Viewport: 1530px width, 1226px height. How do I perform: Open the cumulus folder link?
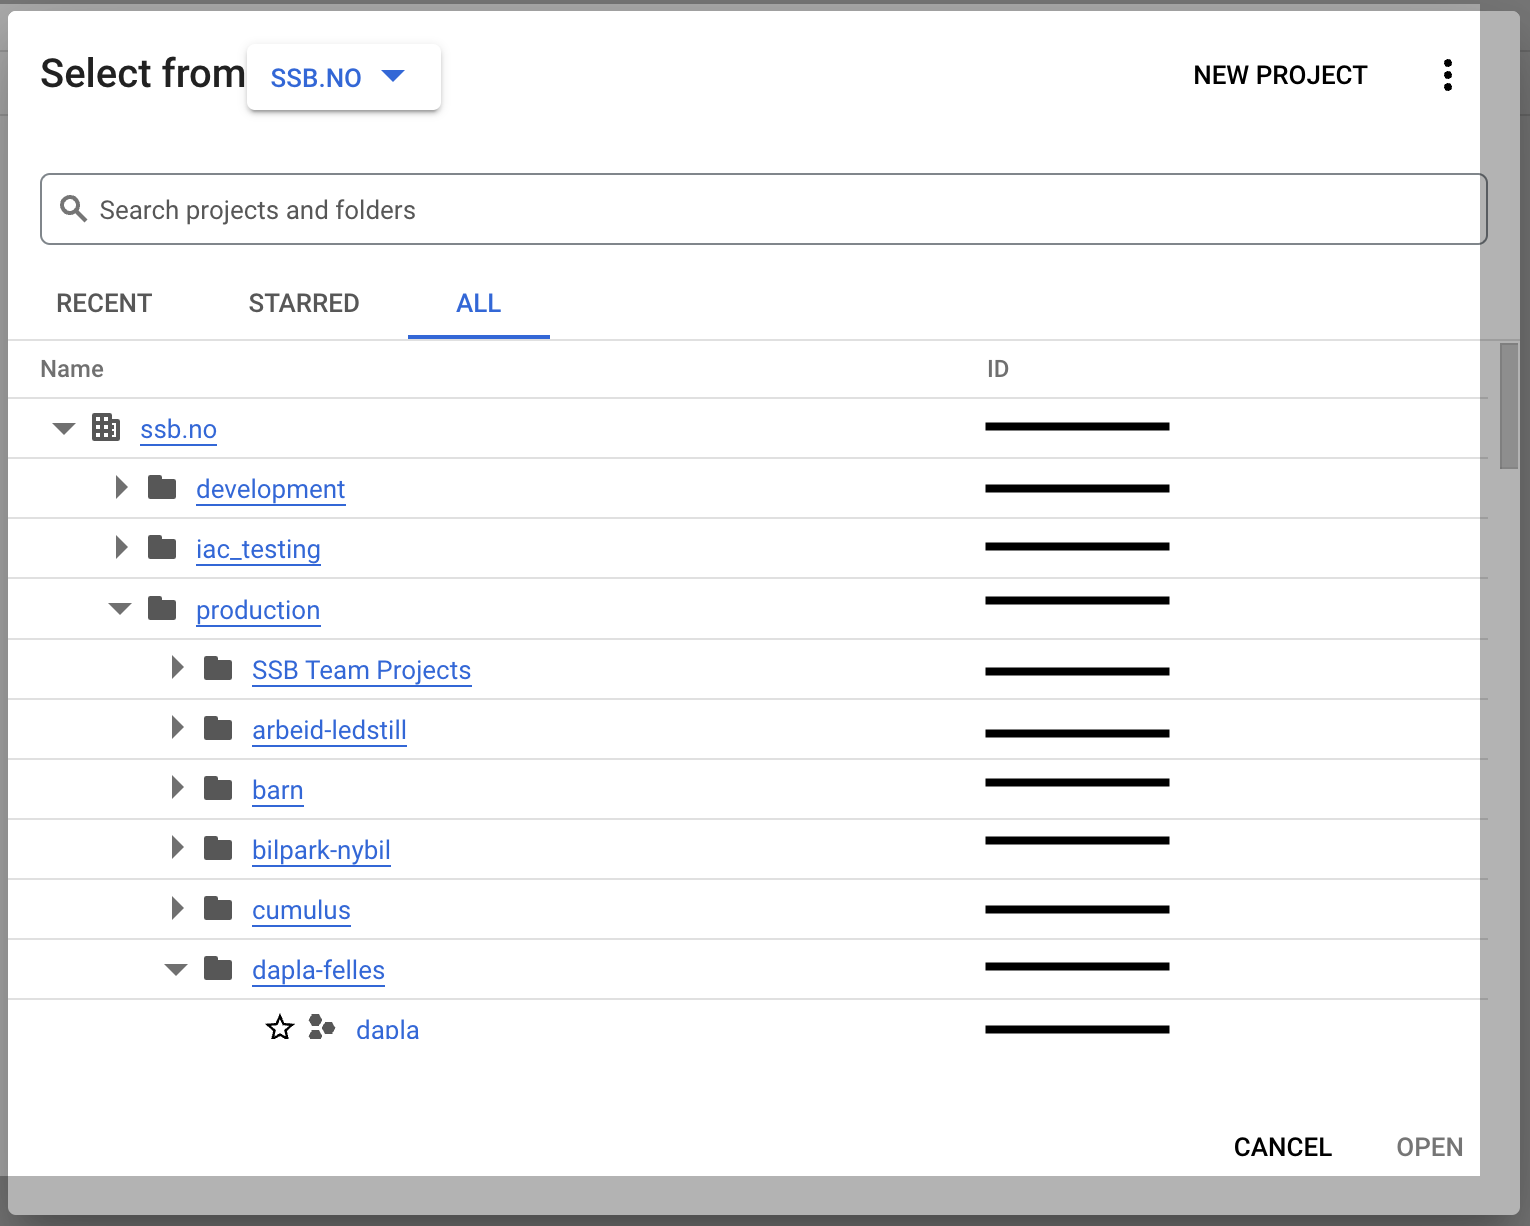[301, 910]
